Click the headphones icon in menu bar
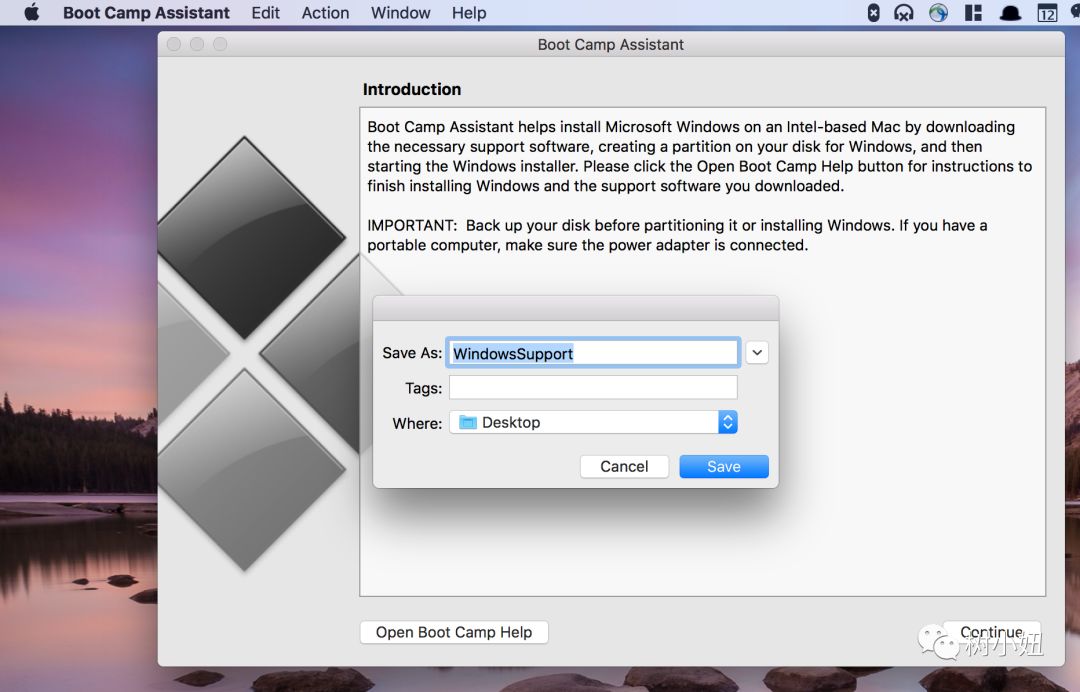 click(904, 13)
